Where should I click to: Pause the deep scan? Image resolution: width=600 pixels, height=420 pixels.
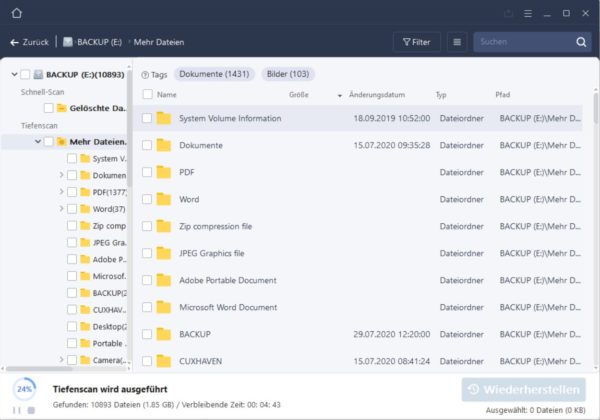(x=16, y=410)
